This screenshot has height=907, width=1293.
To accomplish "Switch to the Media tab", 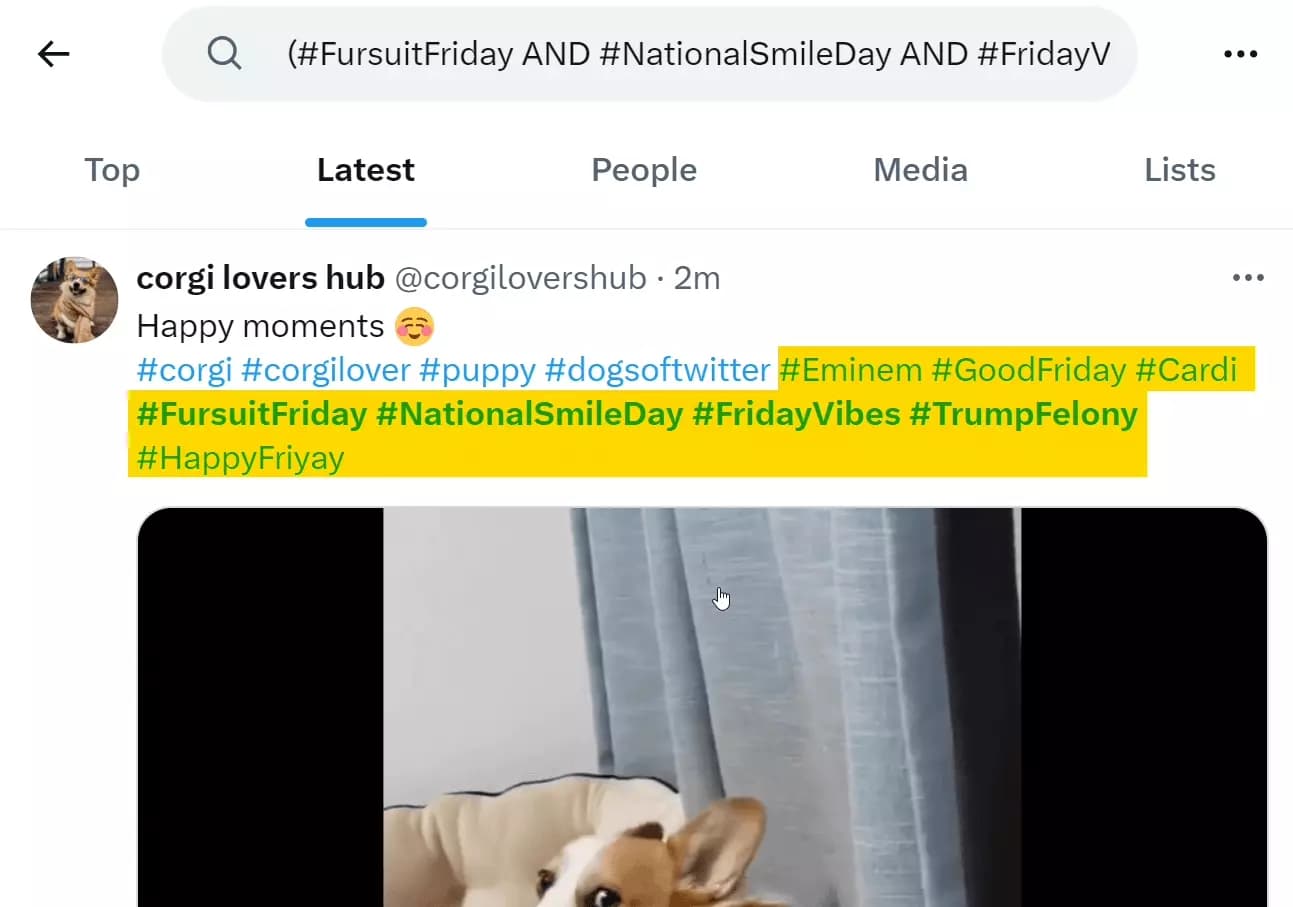I will pos(920,170).
